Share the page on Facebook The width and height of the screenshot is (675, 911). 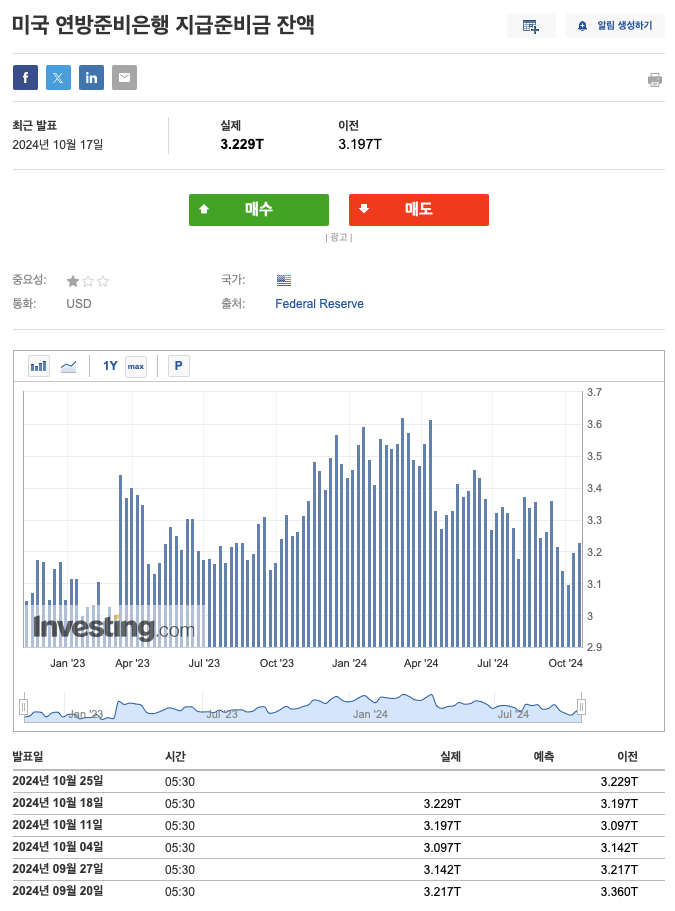[25, 78]
